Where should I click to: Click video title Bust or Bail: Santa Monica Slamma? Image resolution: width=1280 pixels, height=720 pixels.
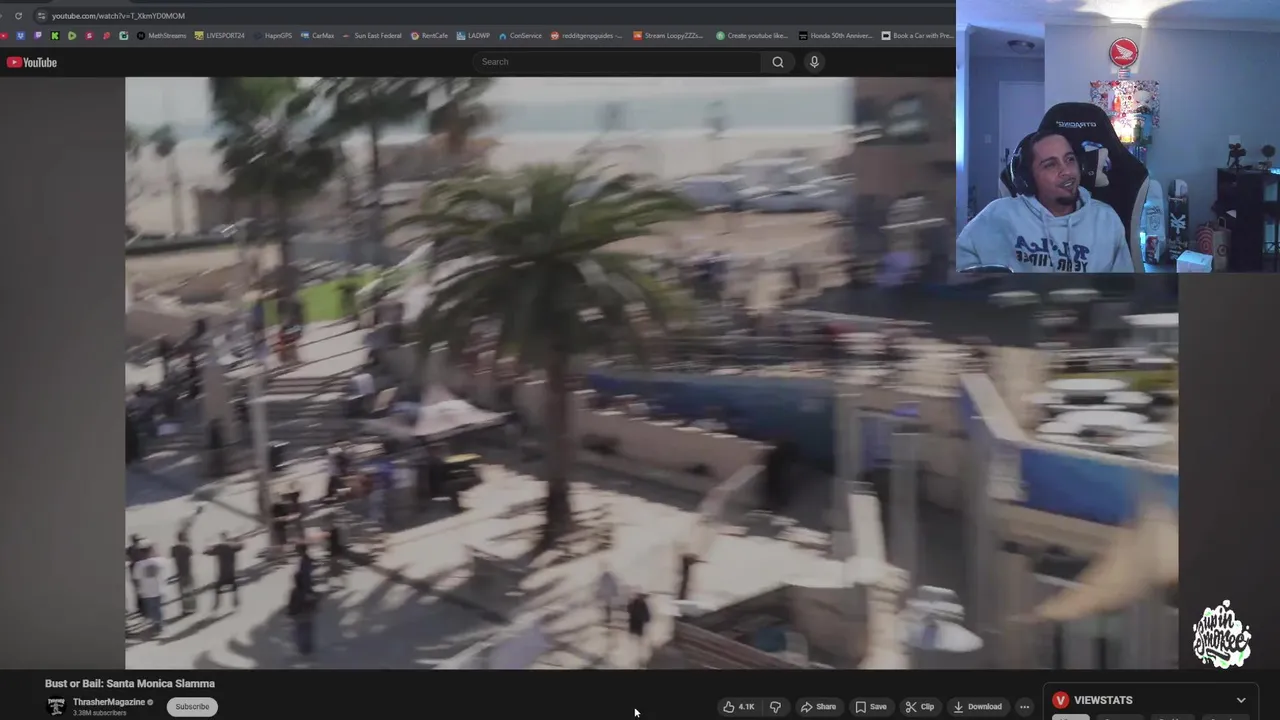click(x=130, y=684)
